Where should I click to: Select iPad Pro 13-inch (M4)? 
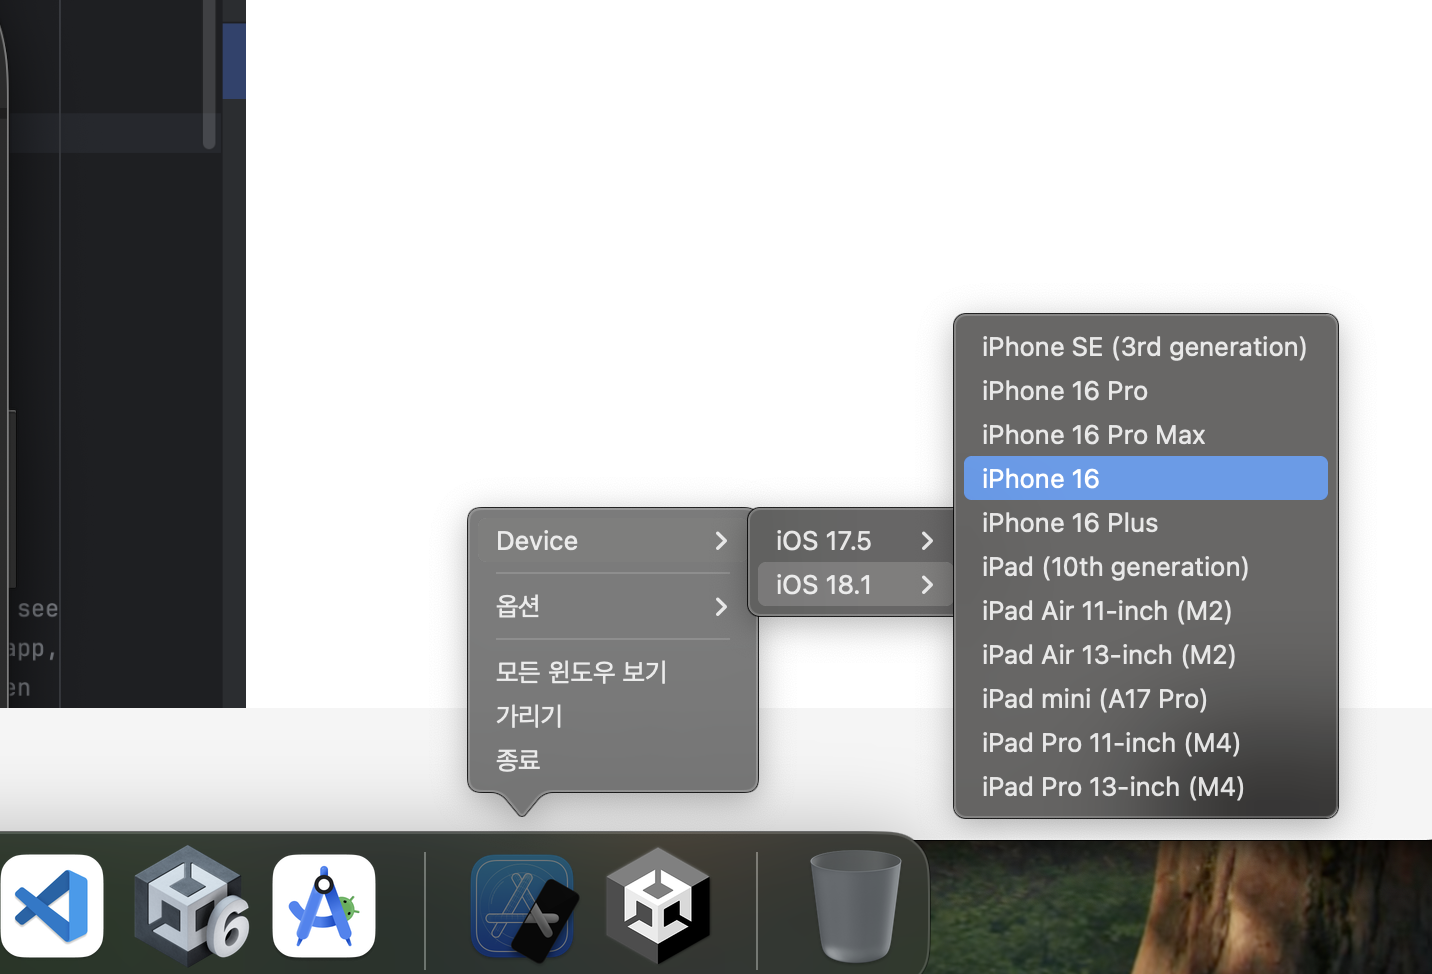[1146, 787]
